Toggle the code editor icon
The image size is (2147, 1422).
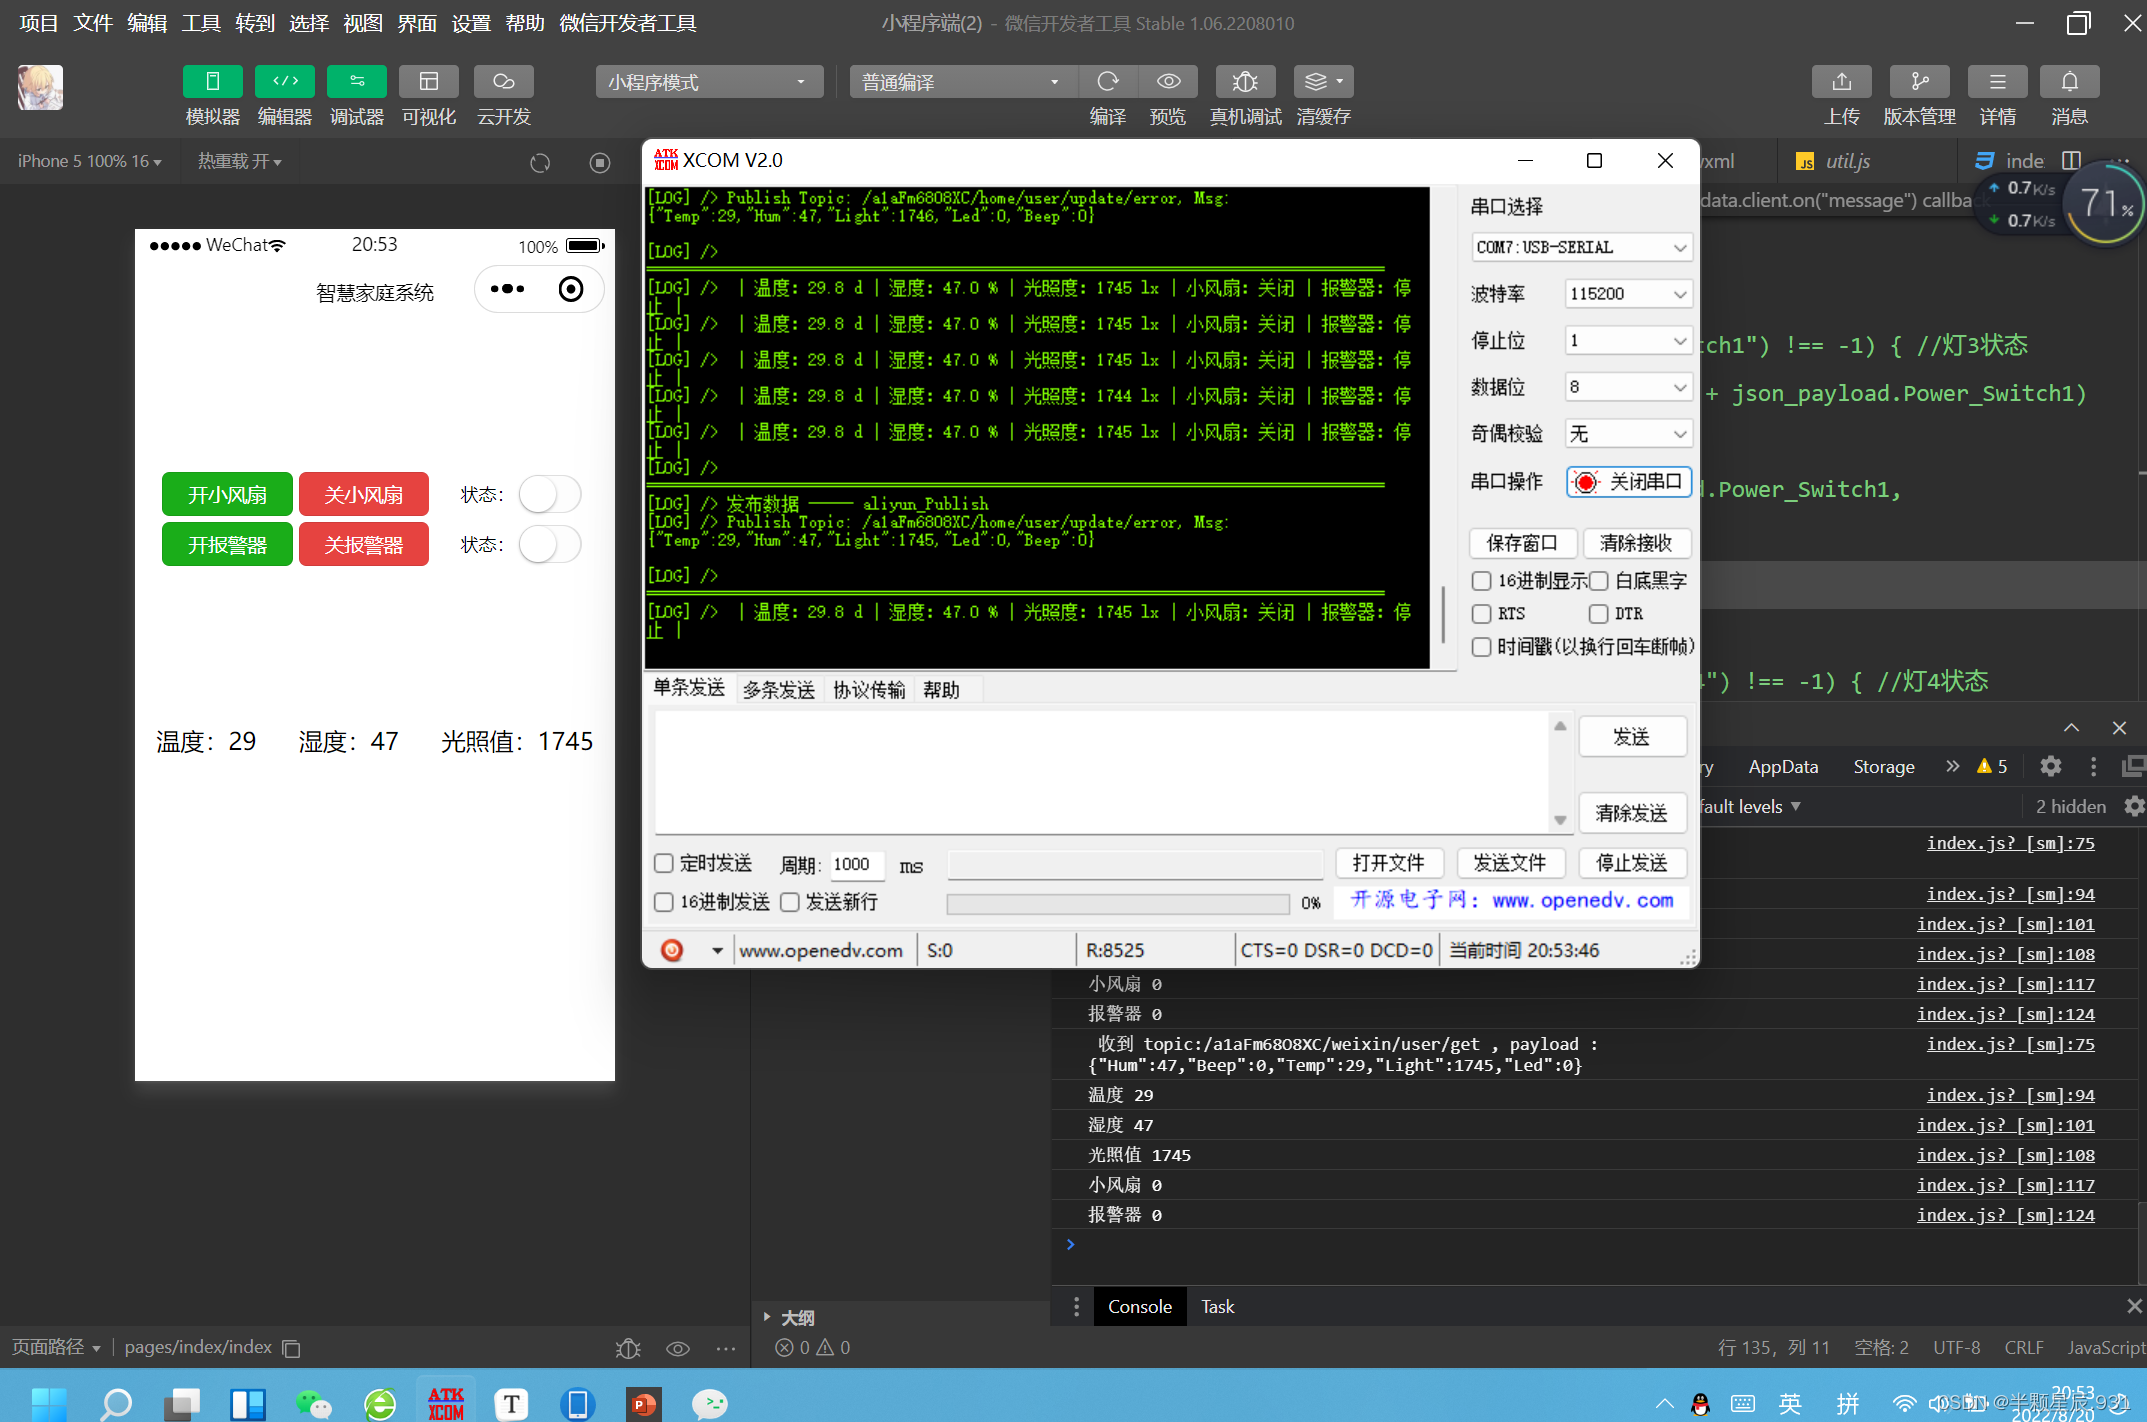(285, 82)
